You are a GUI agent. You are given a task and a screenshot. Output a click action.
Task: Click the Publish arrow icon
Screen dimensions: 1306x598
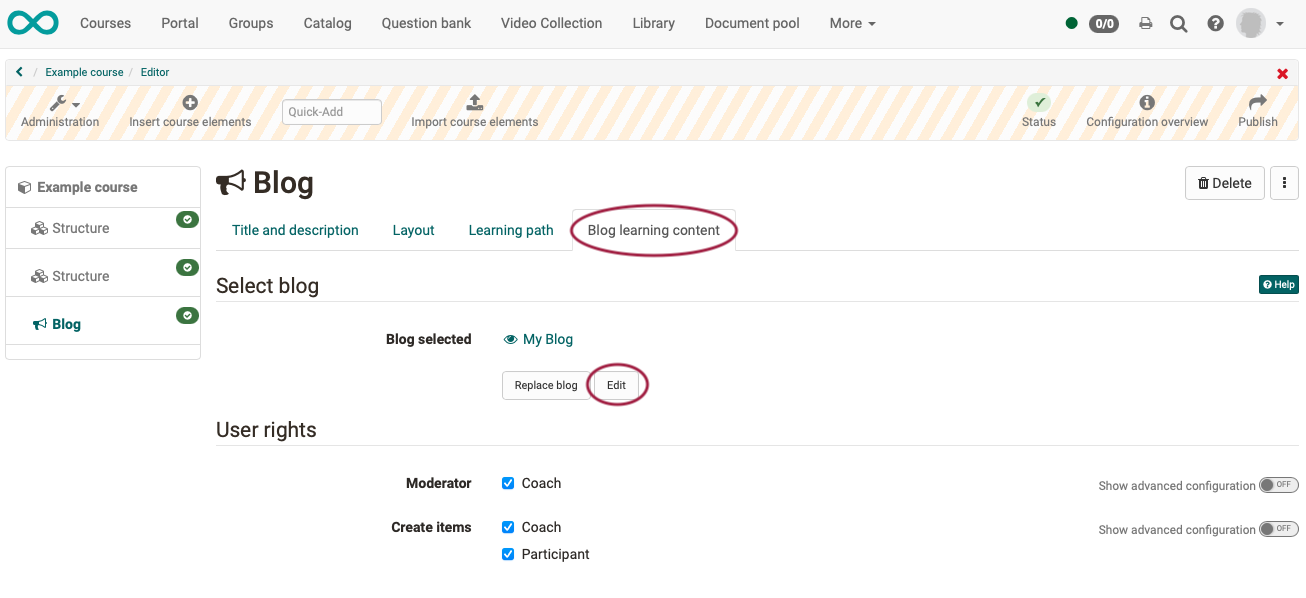pyautogui.click(x=1258, y=102)
